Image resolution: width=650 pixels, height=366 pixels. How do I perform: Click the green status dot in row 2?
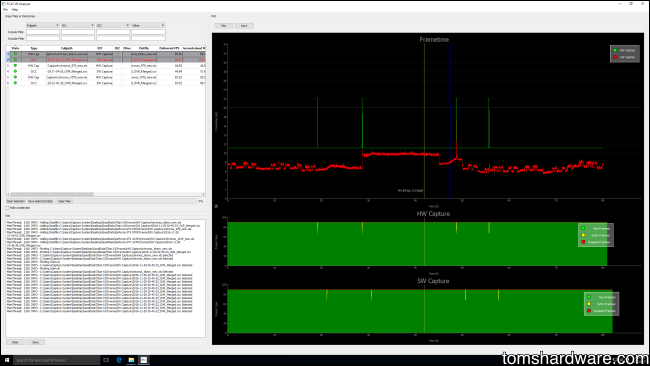[15, 60]
